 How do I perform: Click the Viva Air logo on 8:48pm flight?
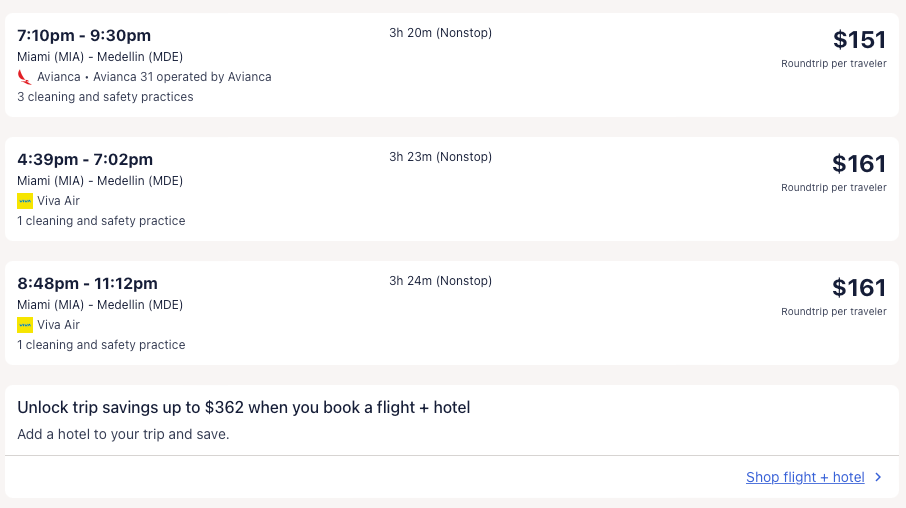25,325
